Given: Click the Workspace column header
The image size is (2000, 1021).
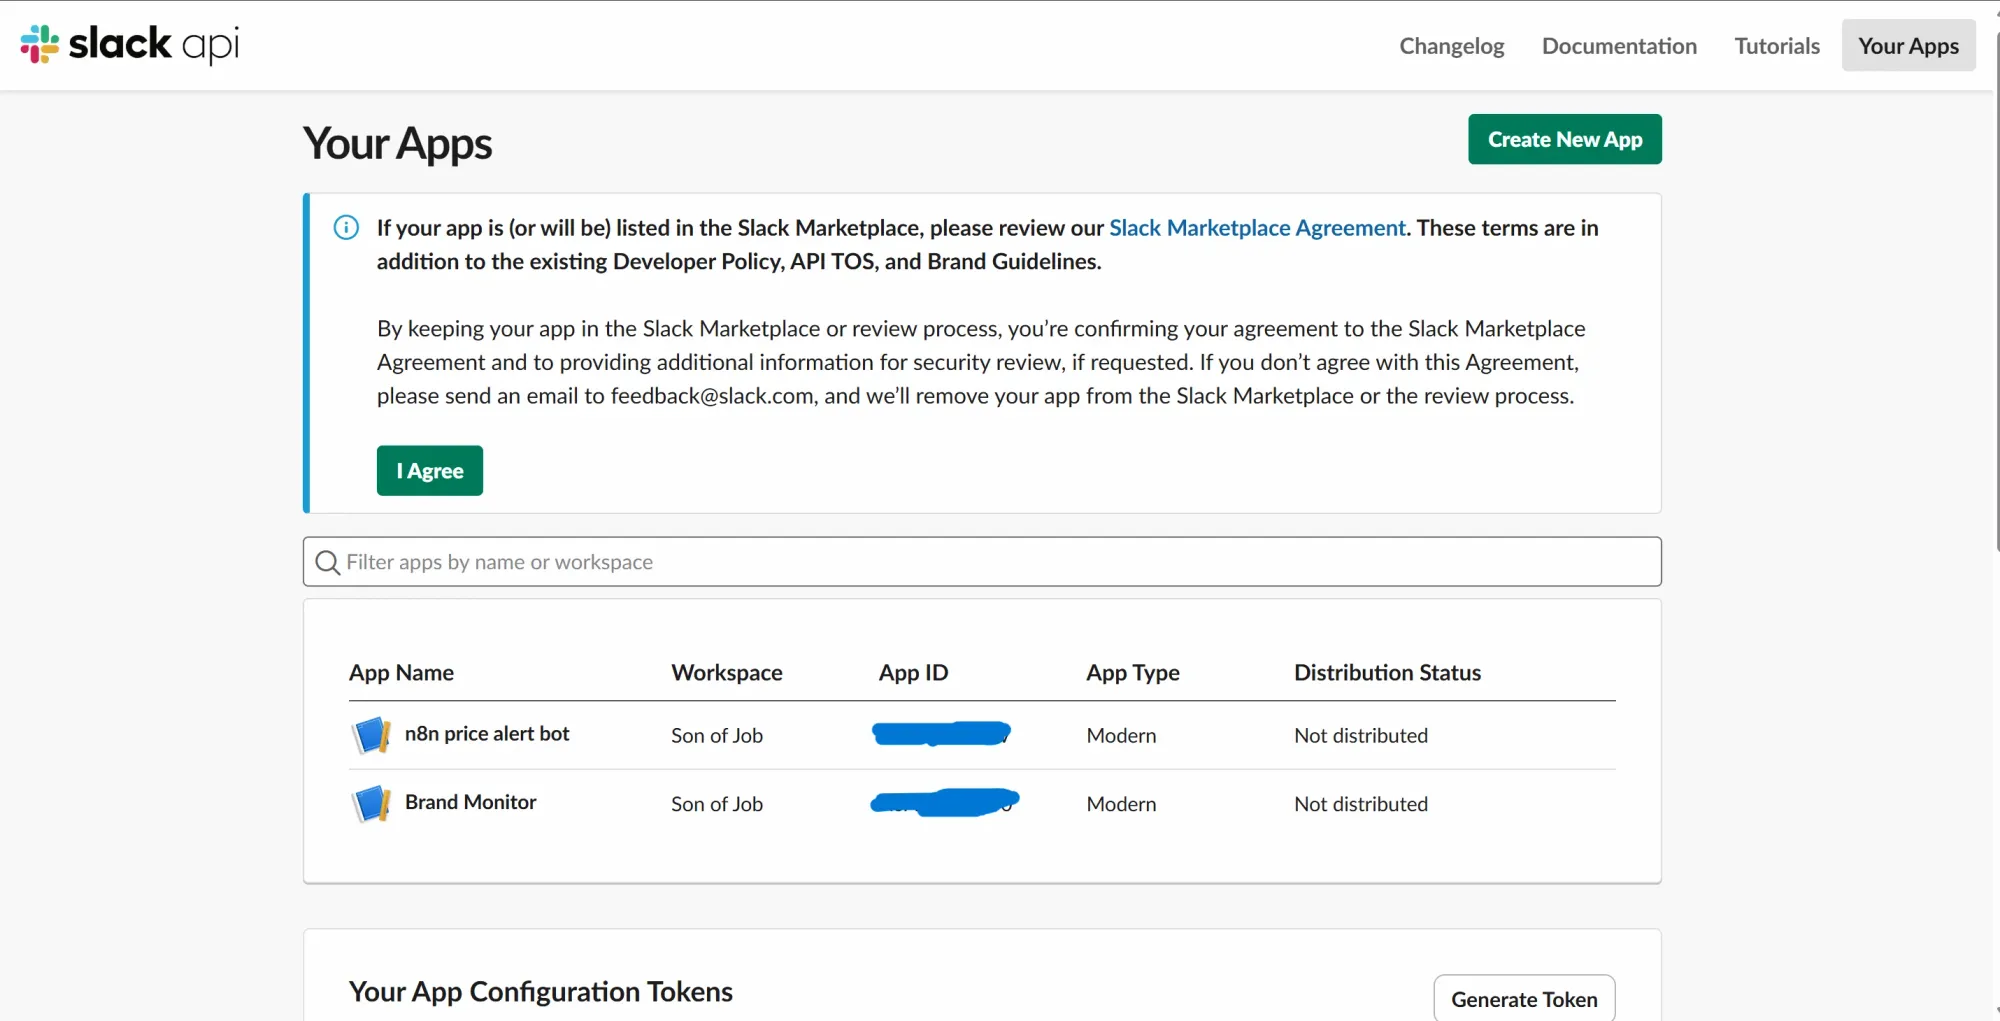Looking at the screenshot, I should 727,673.
